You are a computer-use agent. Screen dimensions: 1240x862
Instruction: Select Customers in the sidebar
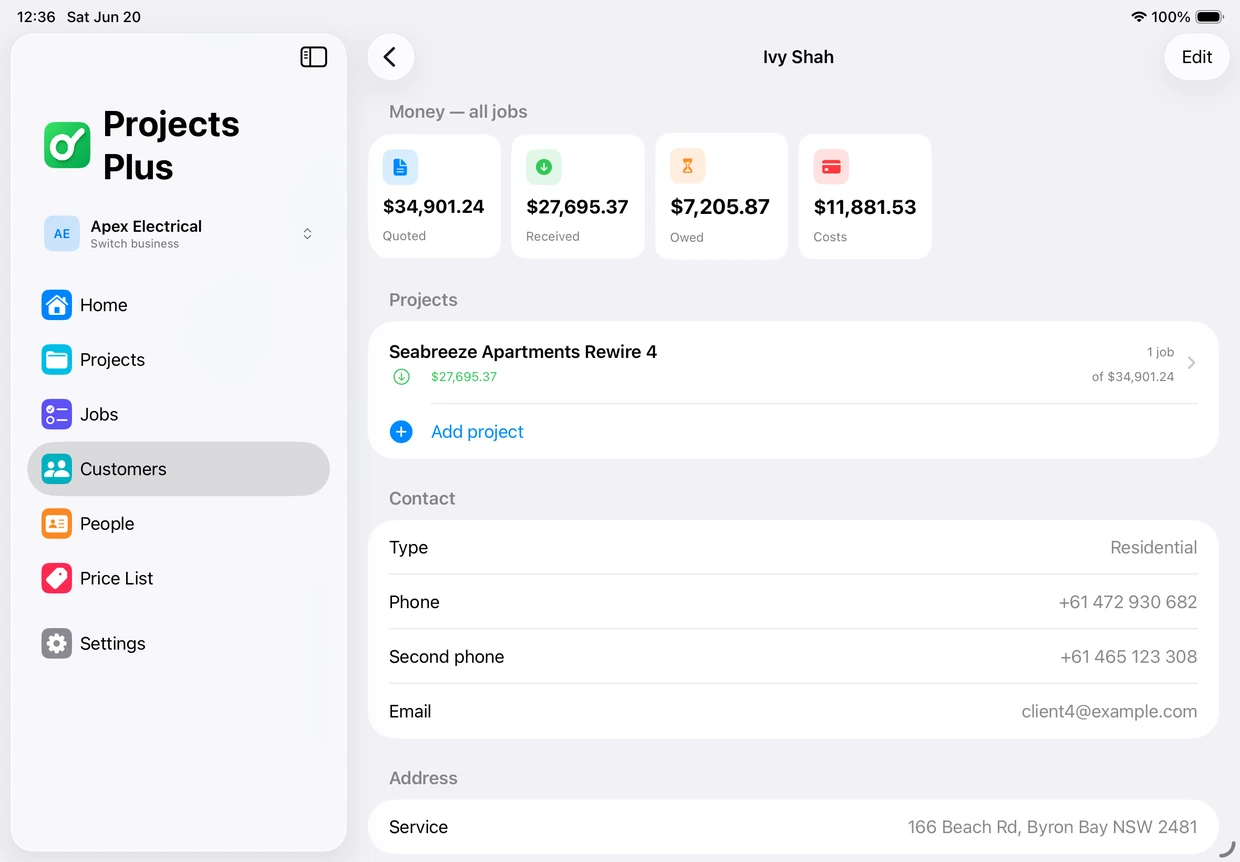178,469
